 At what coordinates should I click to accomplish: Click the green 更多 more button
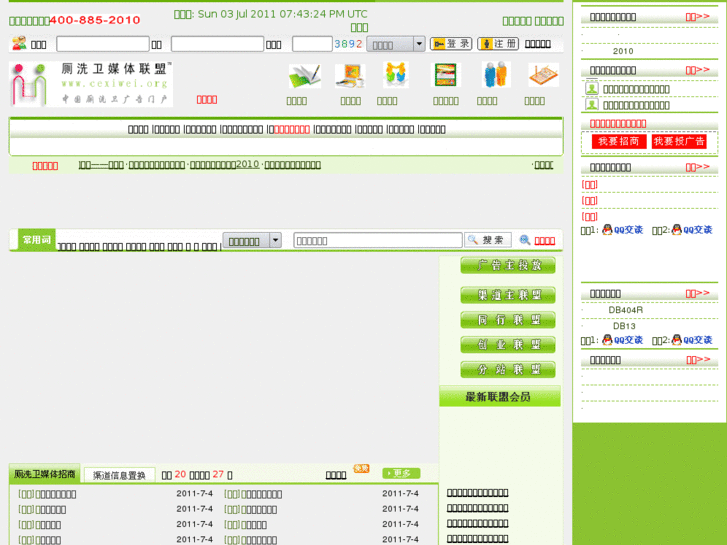[401, 473]
